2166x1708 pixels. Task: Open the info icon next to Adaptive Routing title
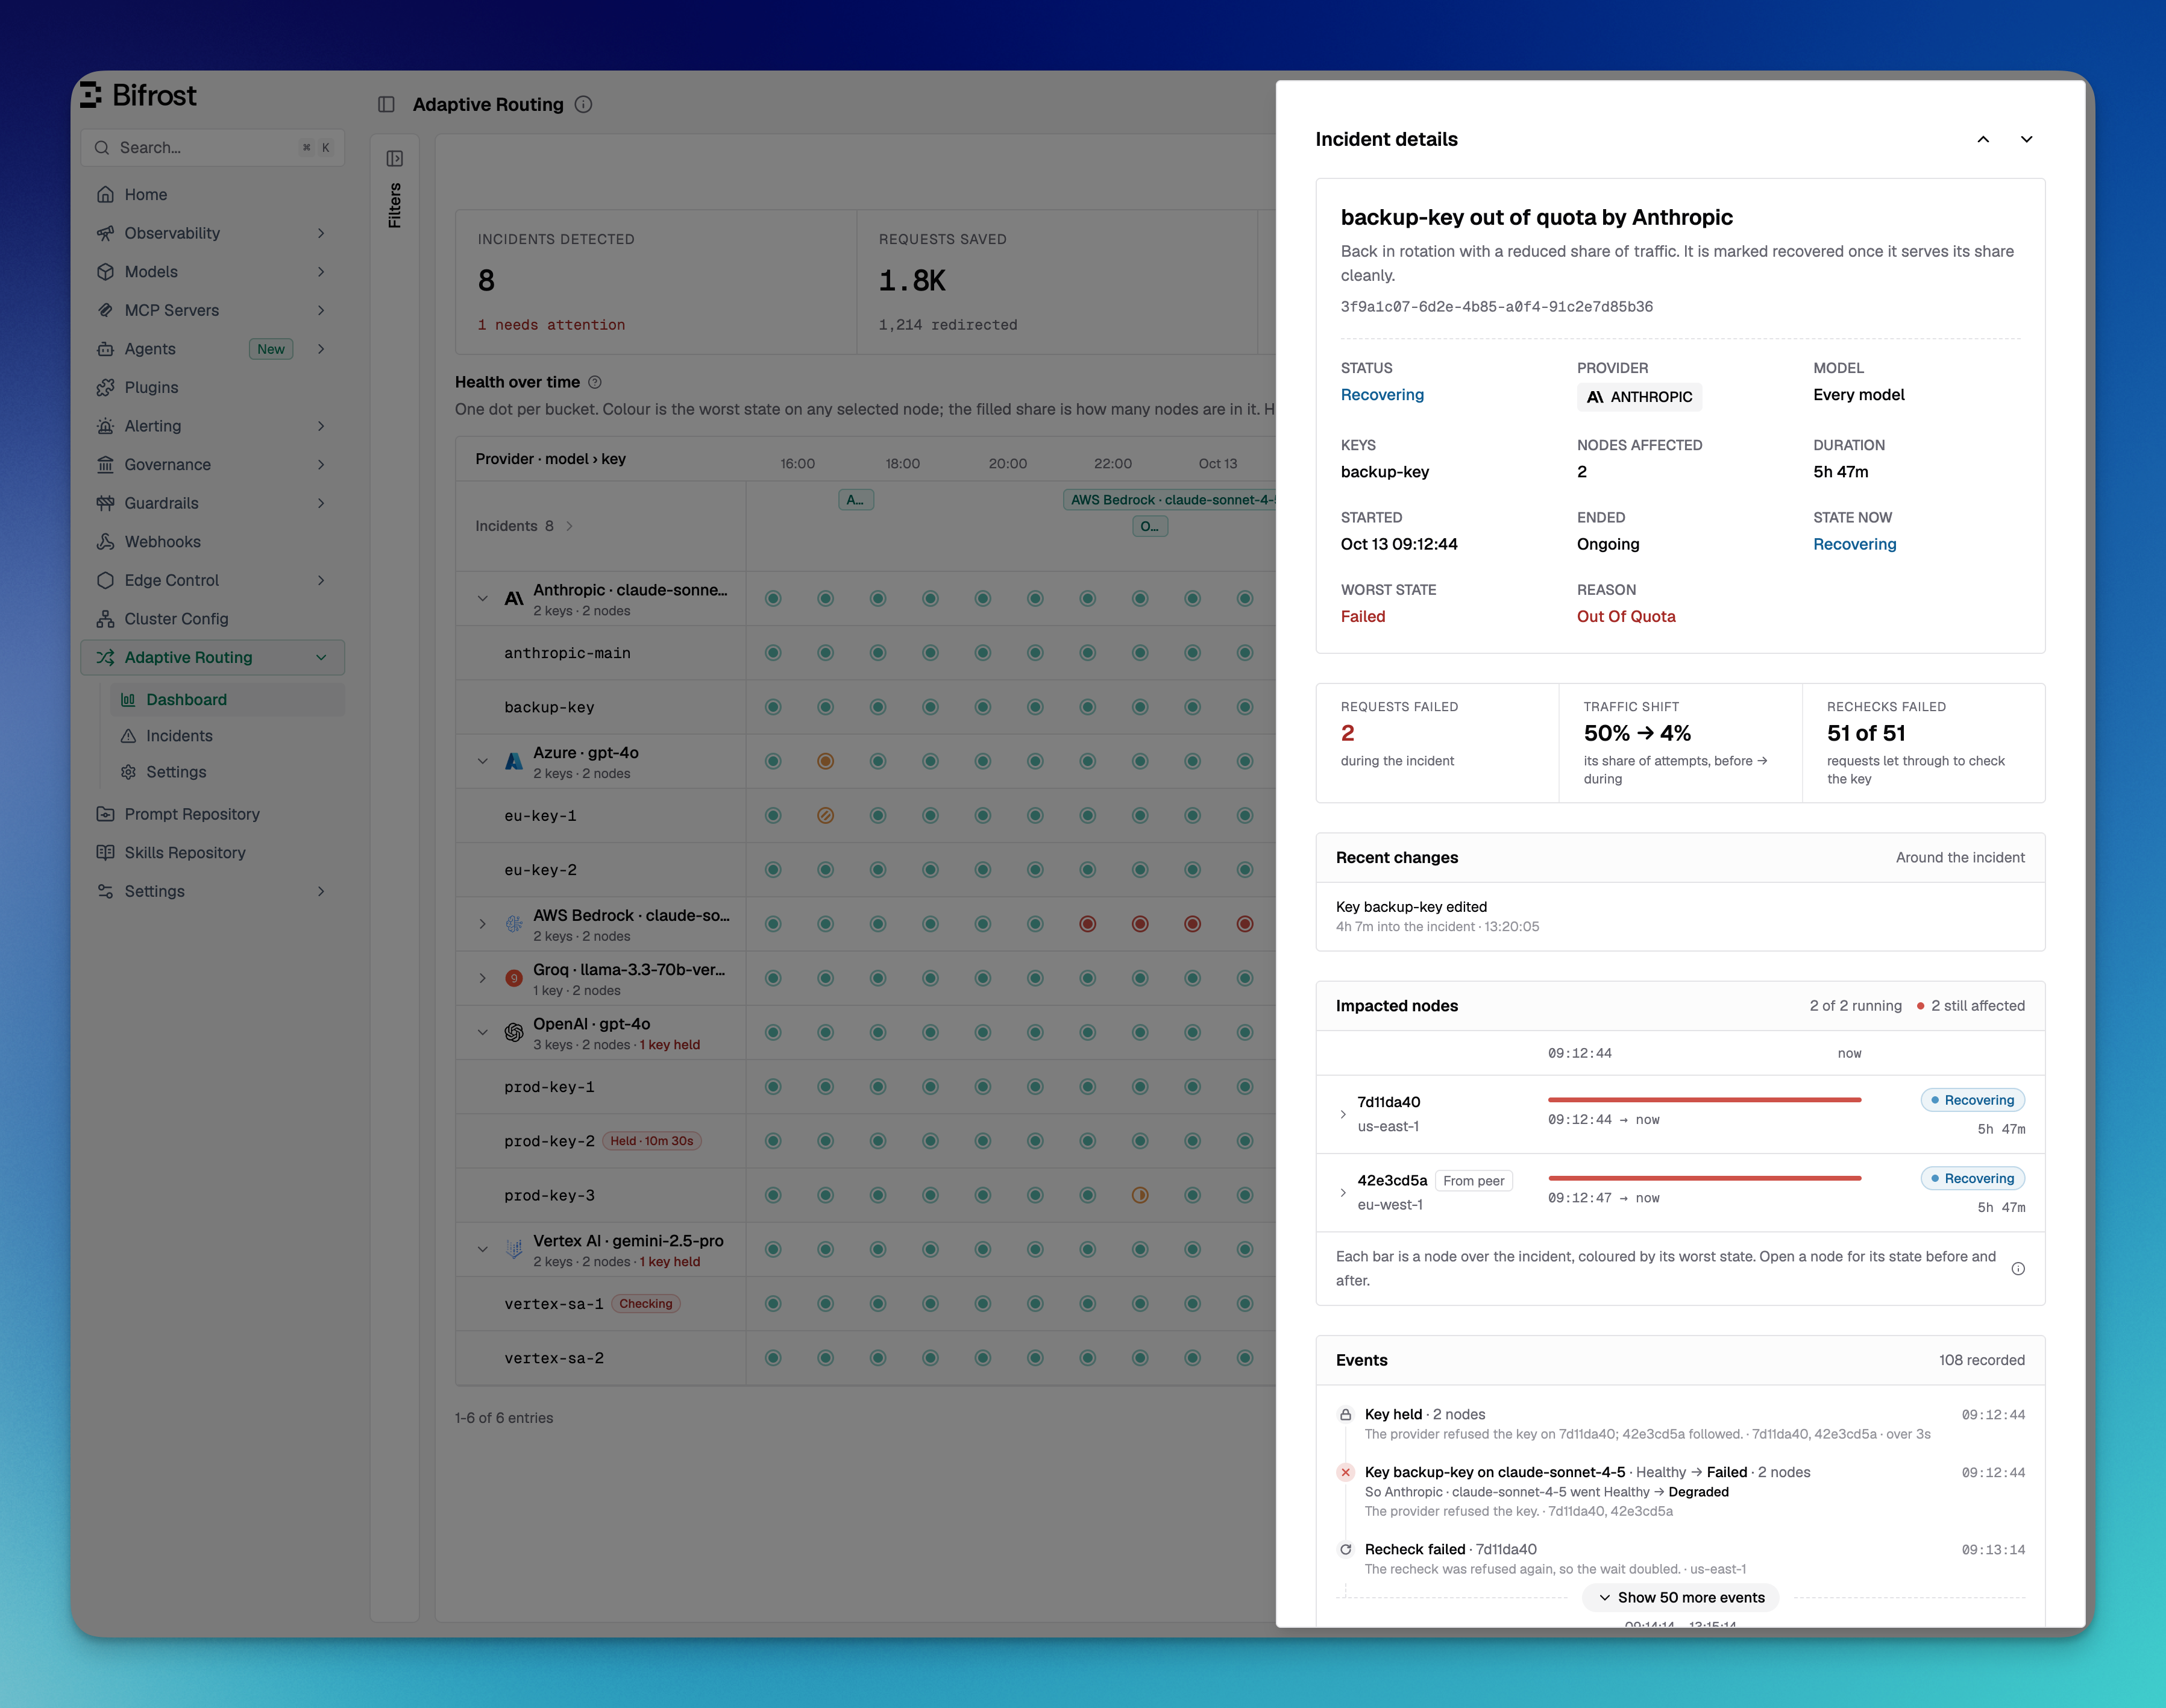coord(584,104)
